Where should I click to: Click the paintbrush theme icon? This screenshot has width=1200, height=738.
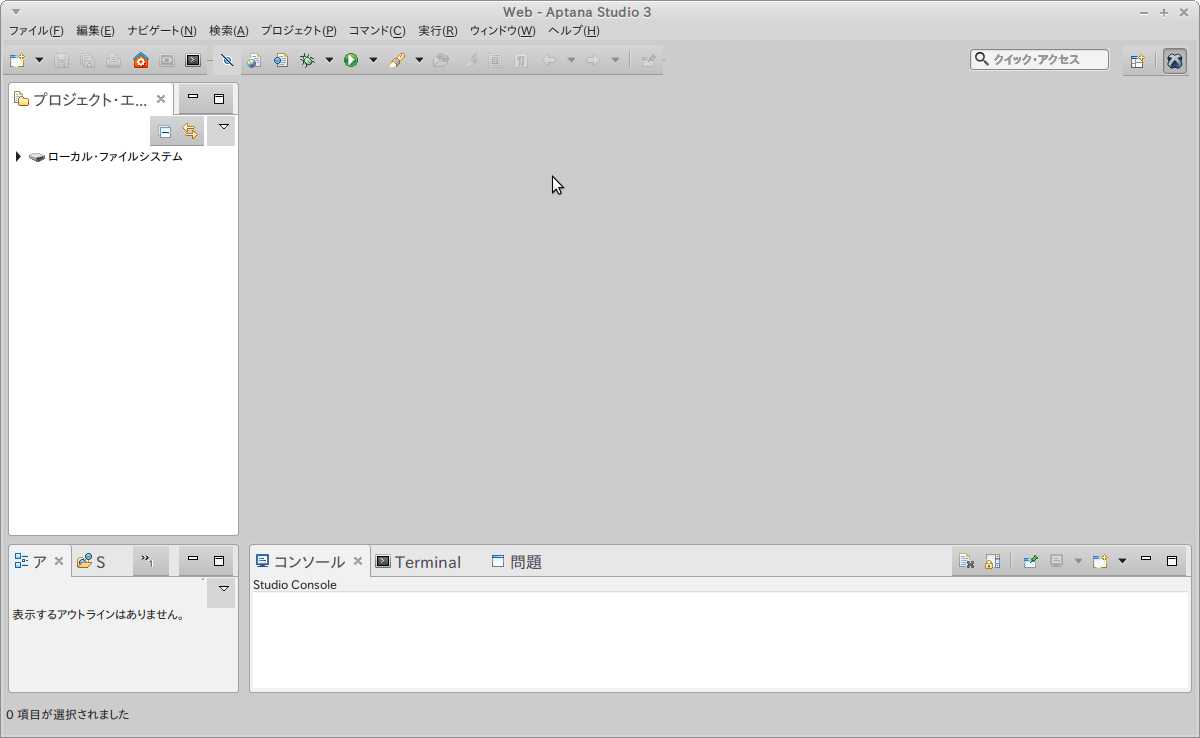coord(397,60)
